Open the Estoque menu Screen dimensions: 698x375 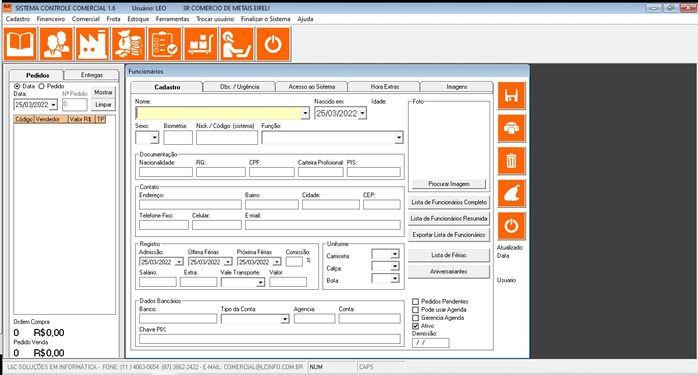tap(138, 19)
